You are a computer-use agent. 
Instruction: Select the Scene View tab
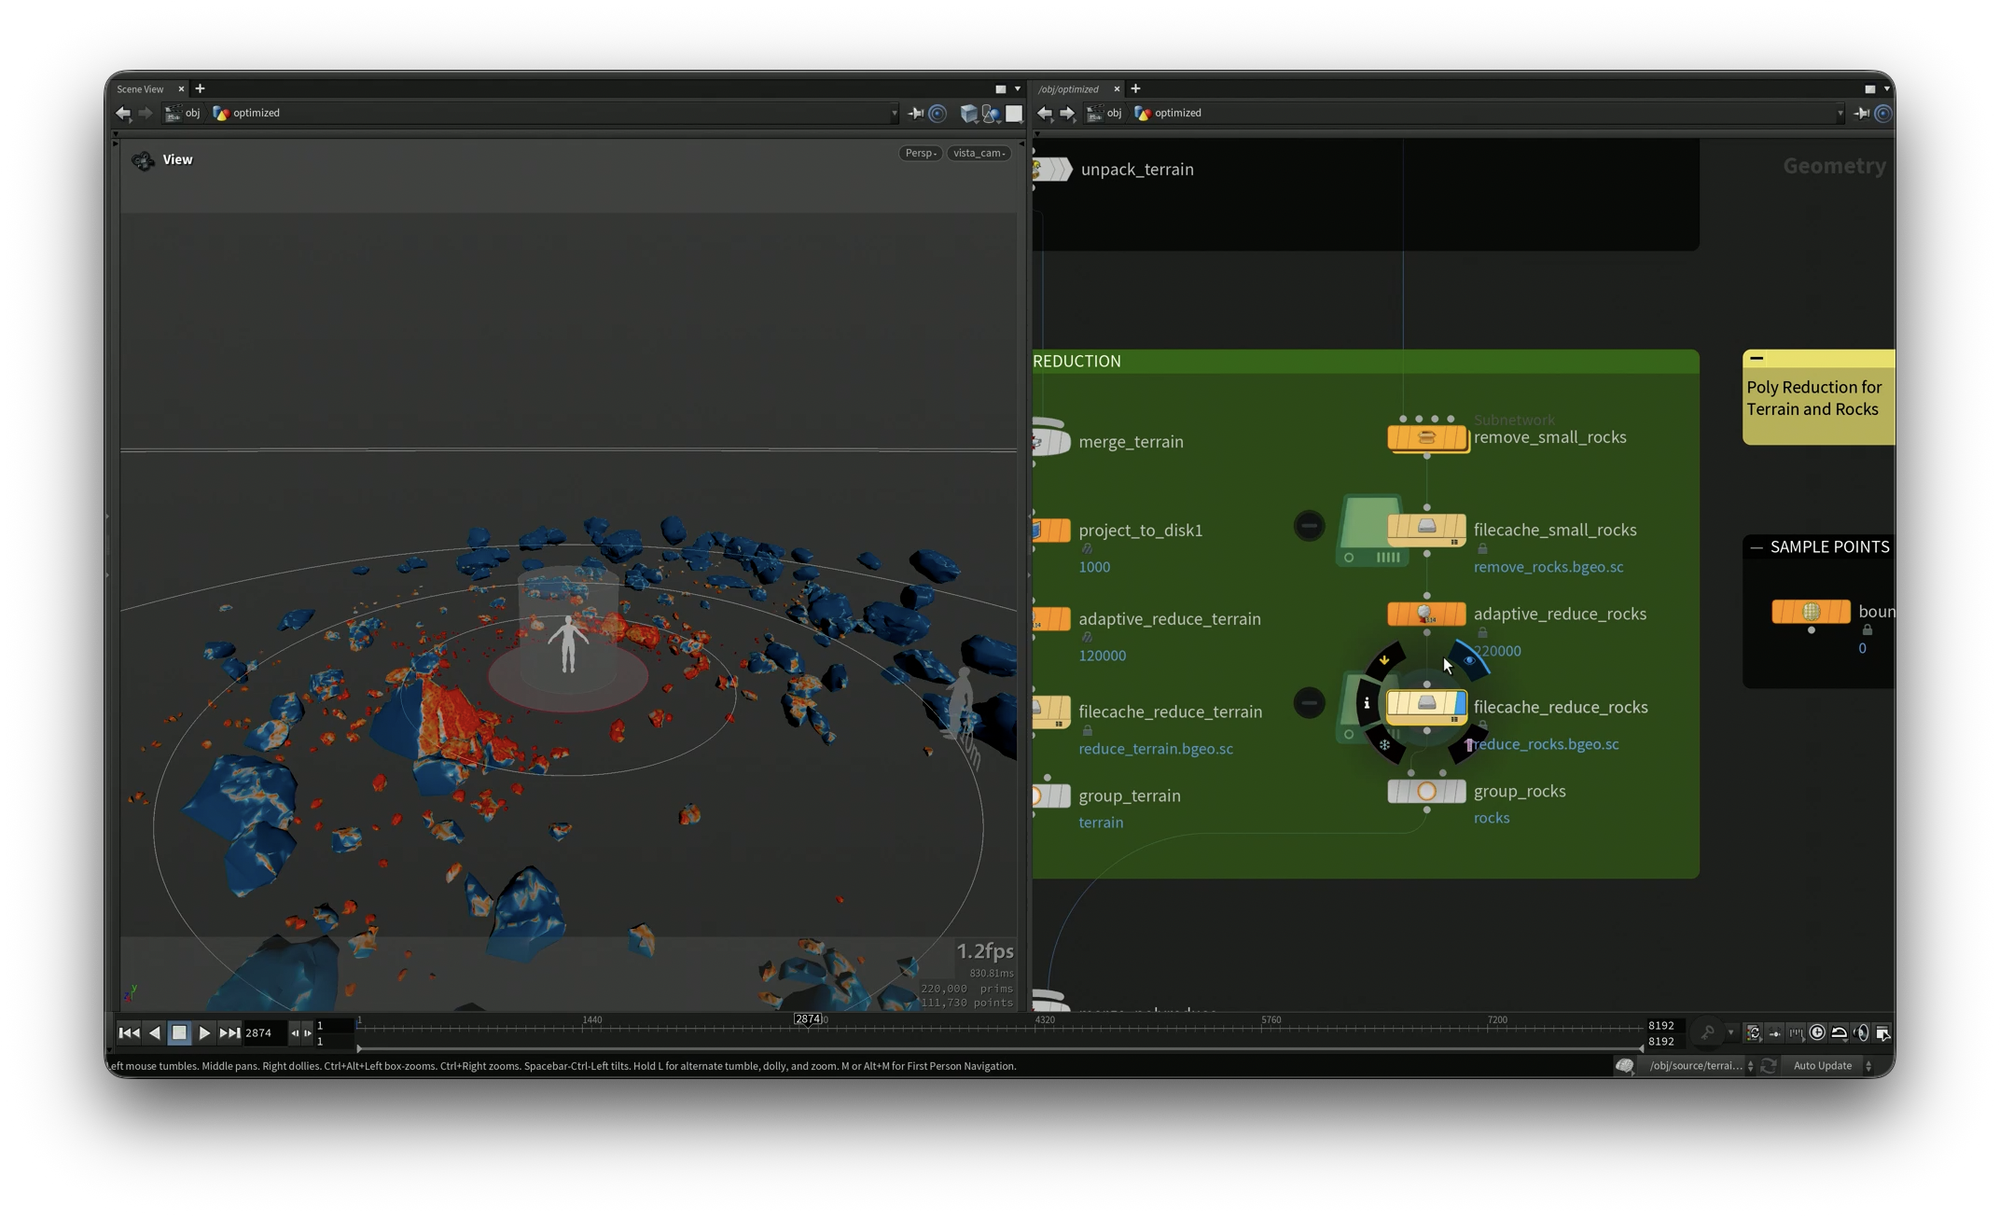point(141,89)
